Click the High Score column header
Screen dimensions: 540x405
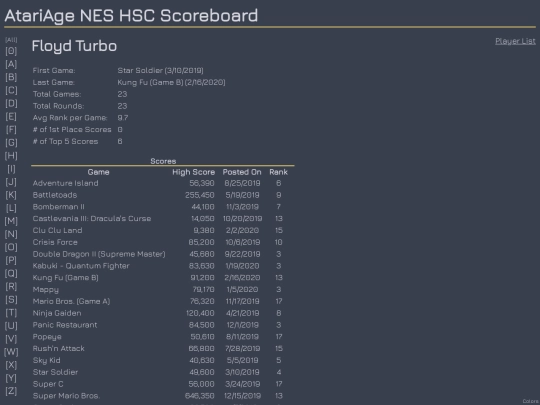coord(194,172)
